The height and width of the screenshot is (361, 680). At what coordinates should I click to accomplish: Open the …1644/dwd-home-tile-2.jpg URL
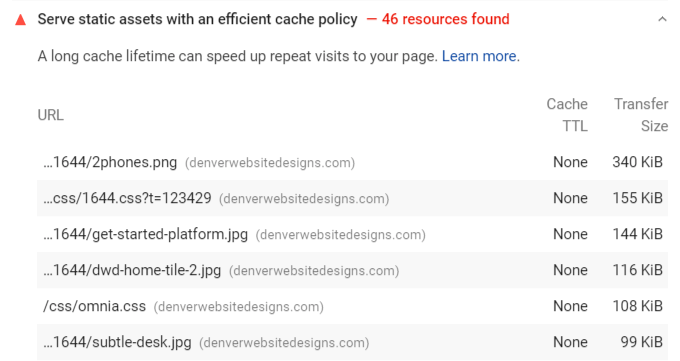pyautogui.click(x=132, y=270)
